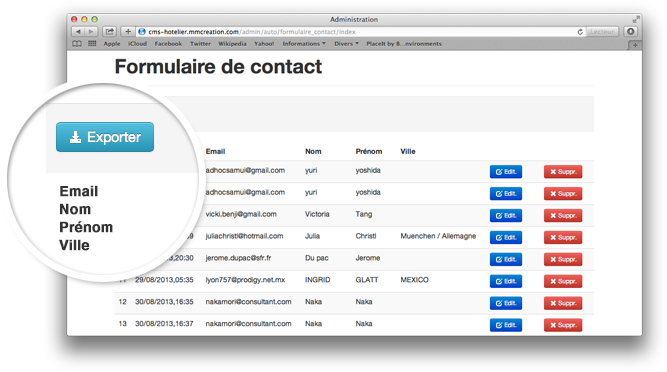This screenshot has height=372, width=667.
Task: Click the Formulaire de contact heading
Action: pos(218,67)
